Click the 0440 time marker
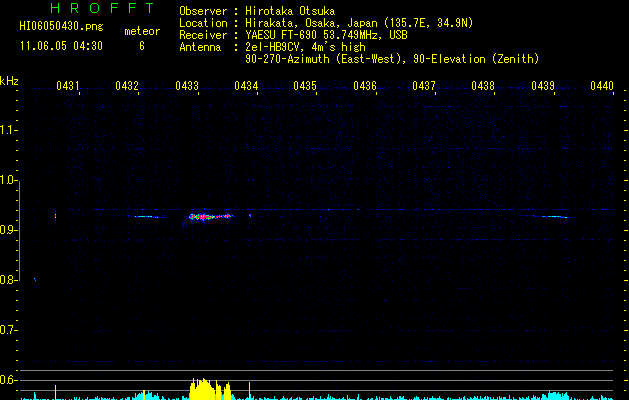Screen dimensions: 629x400 pos(602,86)
